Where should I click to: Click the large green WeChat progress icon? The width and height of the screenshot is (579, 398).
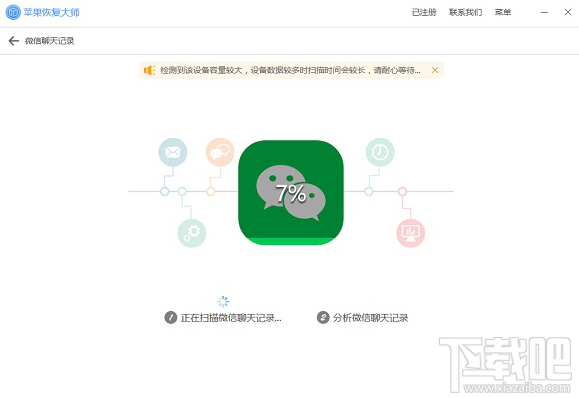(x=291, y=192)
